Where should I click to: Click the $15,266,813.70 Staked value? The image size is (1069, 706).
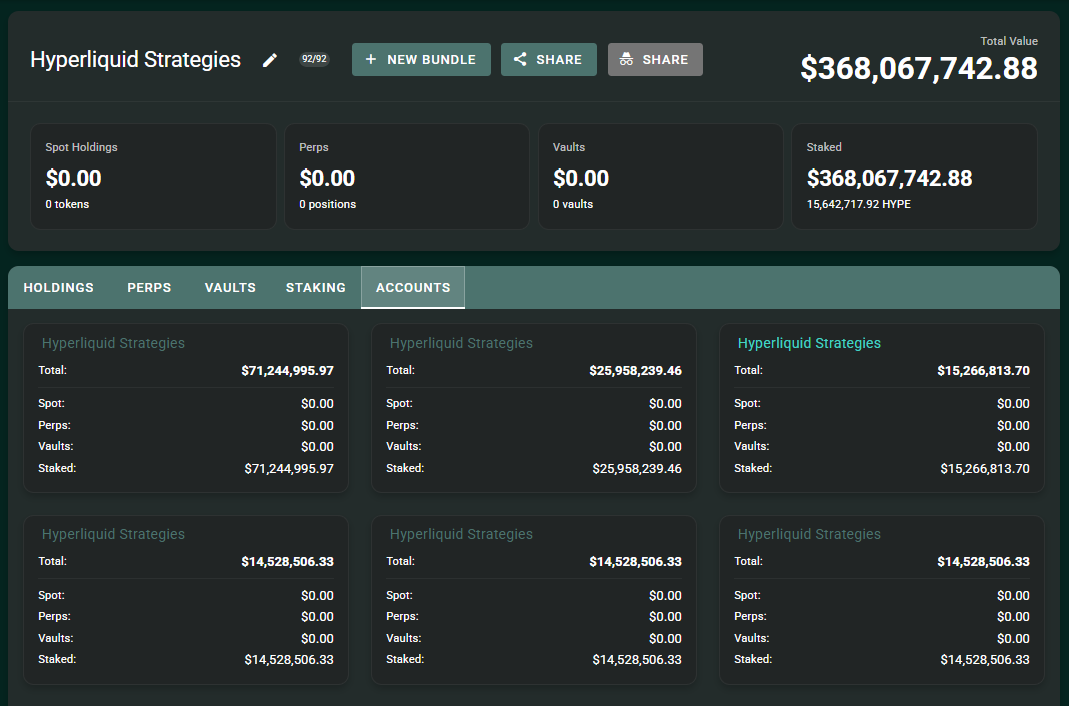[985, 469]
